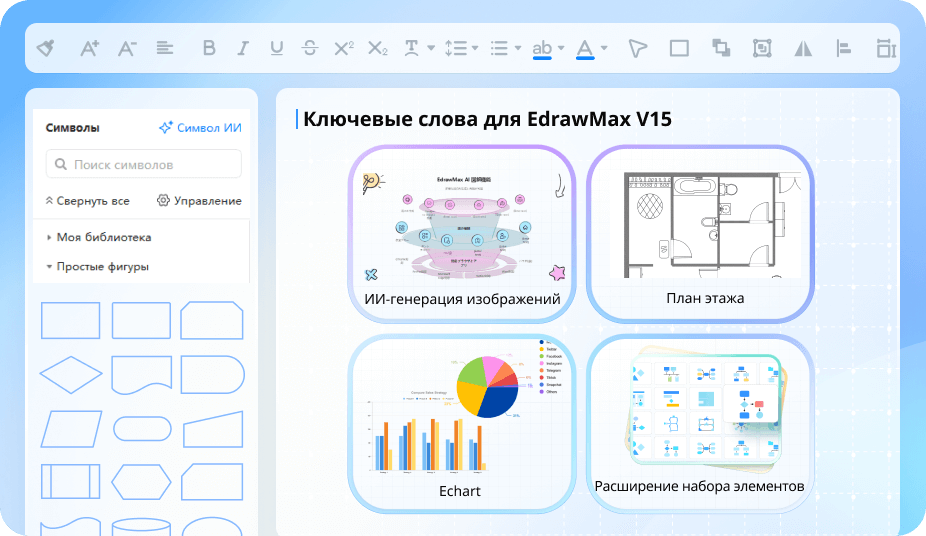This screenshot has height=536, width=926.
Task: Select the stadium terminator shape
Action: point(142,429)
